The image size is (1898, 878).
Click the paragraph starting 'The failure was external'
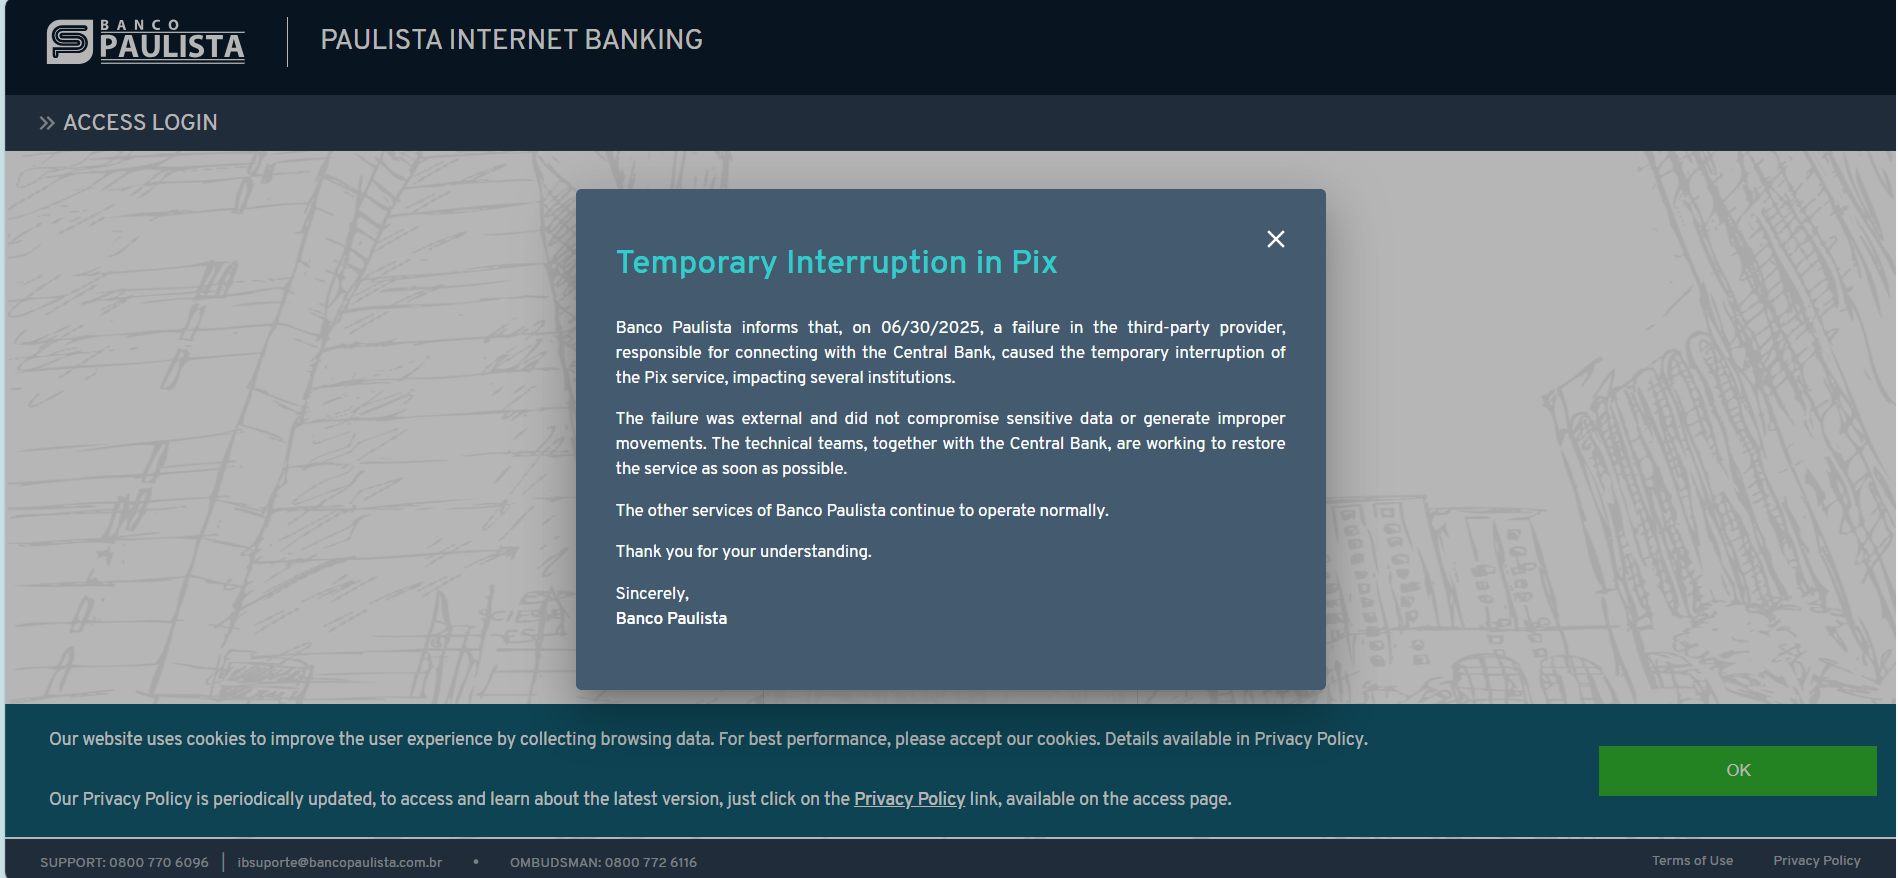pyautogui.click(x=950, y=443)
